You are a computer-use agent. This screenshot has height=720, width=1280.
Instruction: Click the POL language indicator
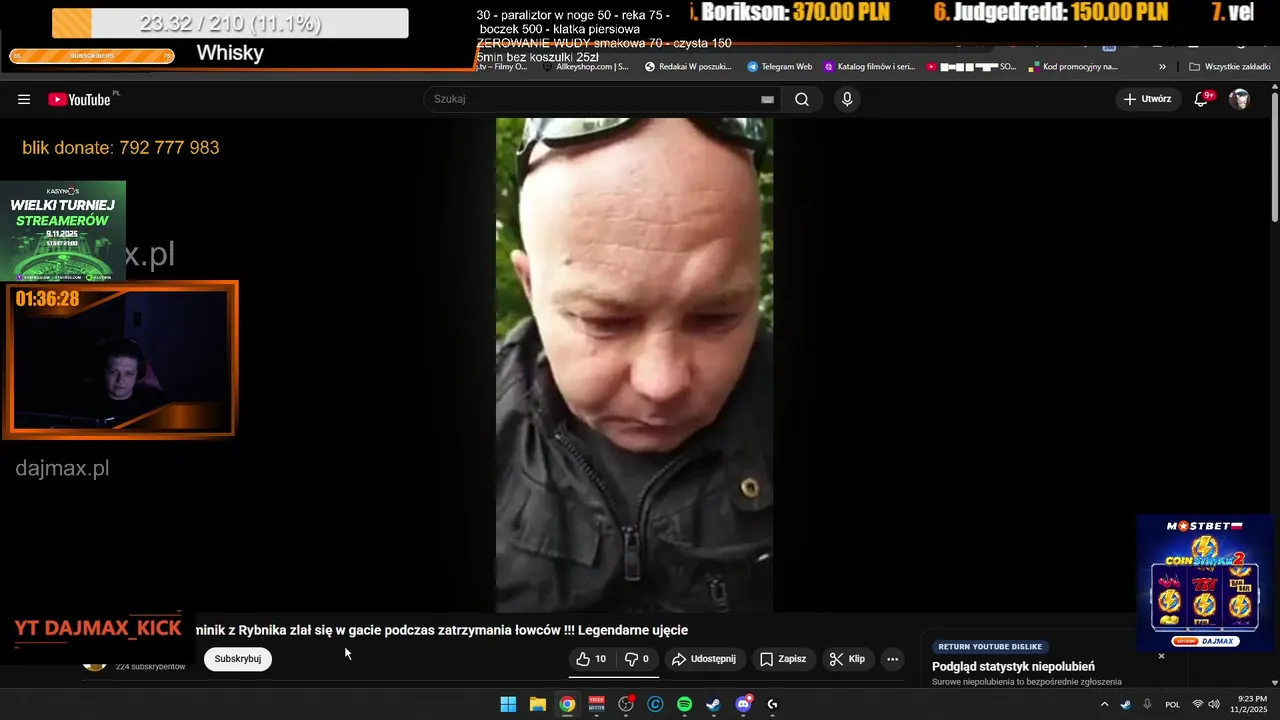click(x=1173, y=704)
